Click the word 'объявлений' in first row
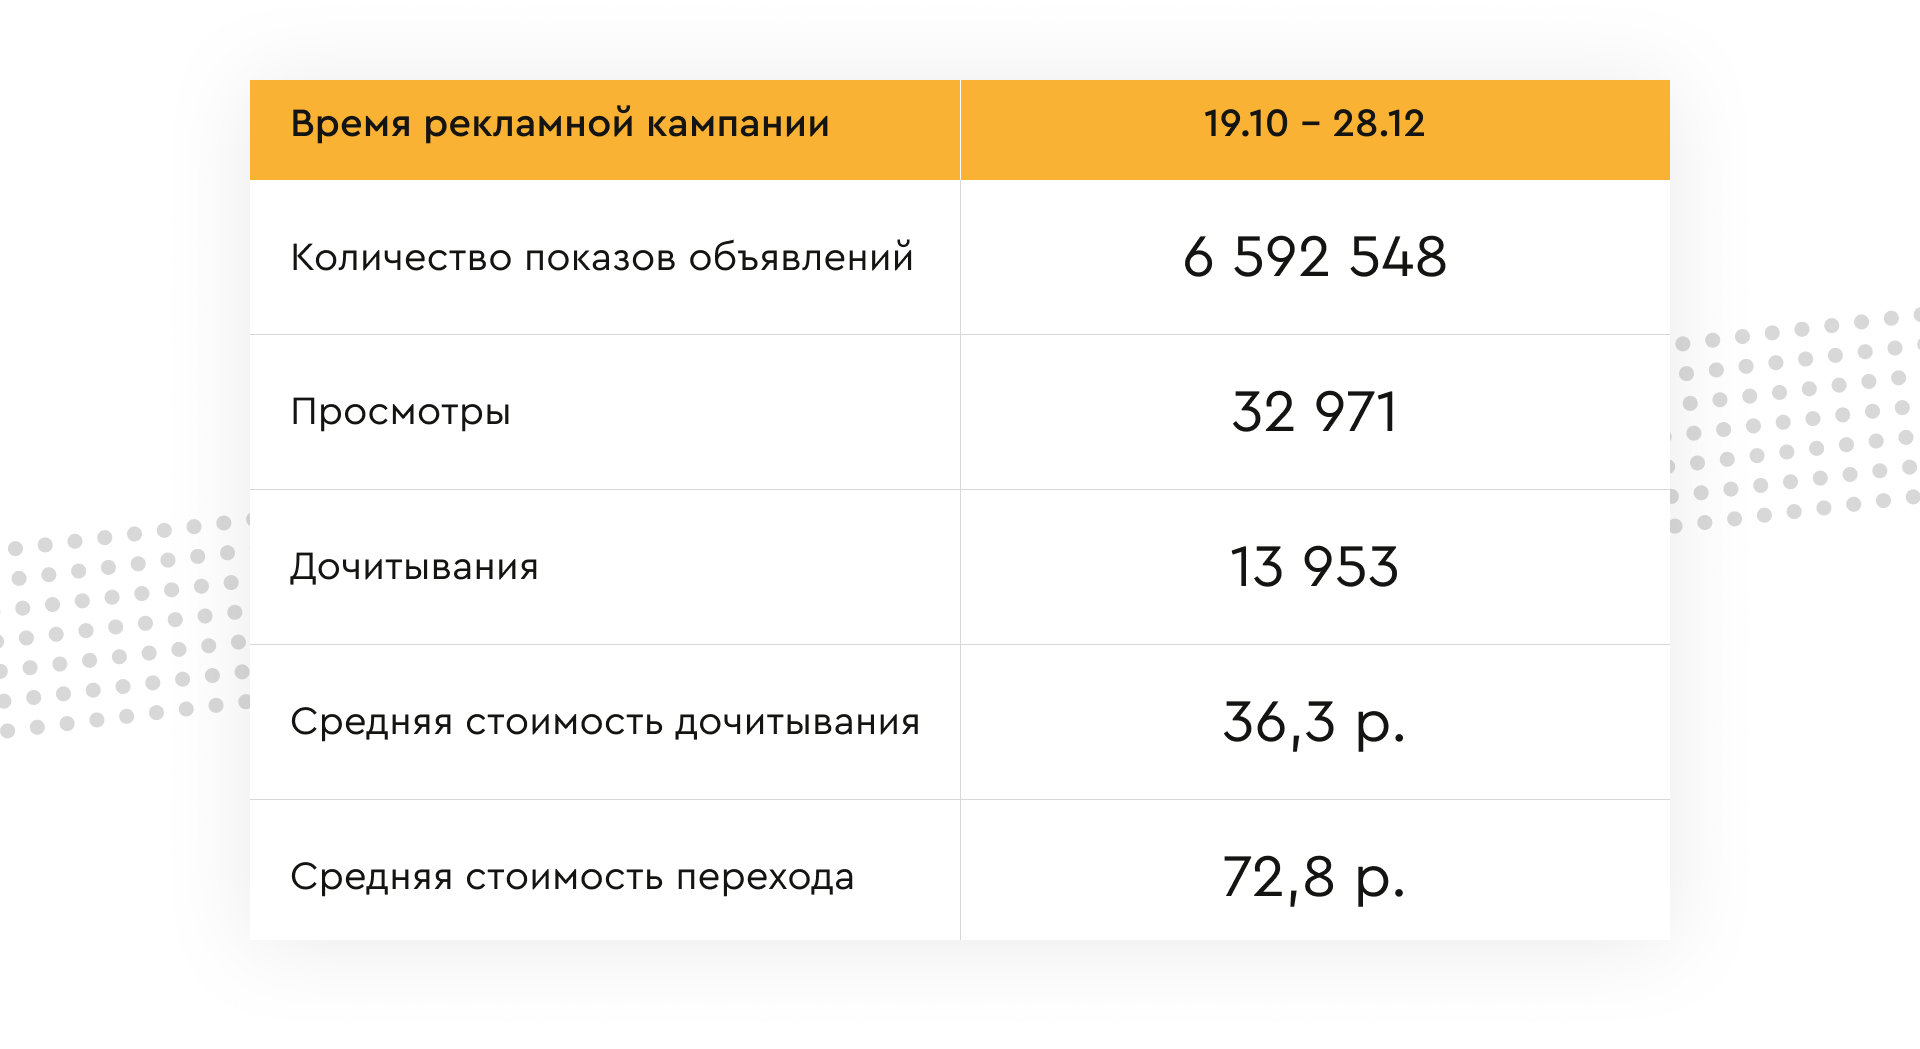Screen dimensions: 1920x1049 pyautogui.click(x=801, y=257)
